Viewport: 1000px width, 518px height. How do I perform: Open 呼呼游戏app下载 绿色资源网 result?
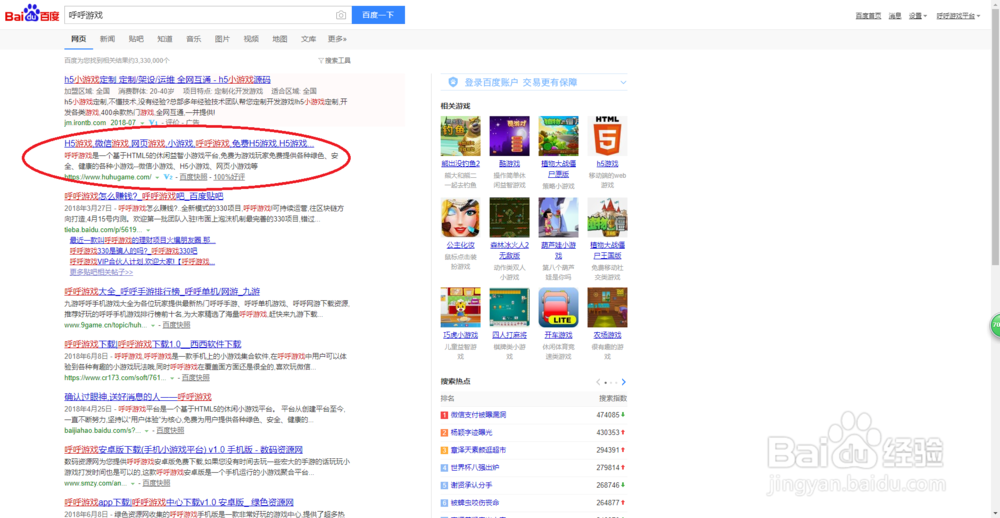[x=179, y=503]
